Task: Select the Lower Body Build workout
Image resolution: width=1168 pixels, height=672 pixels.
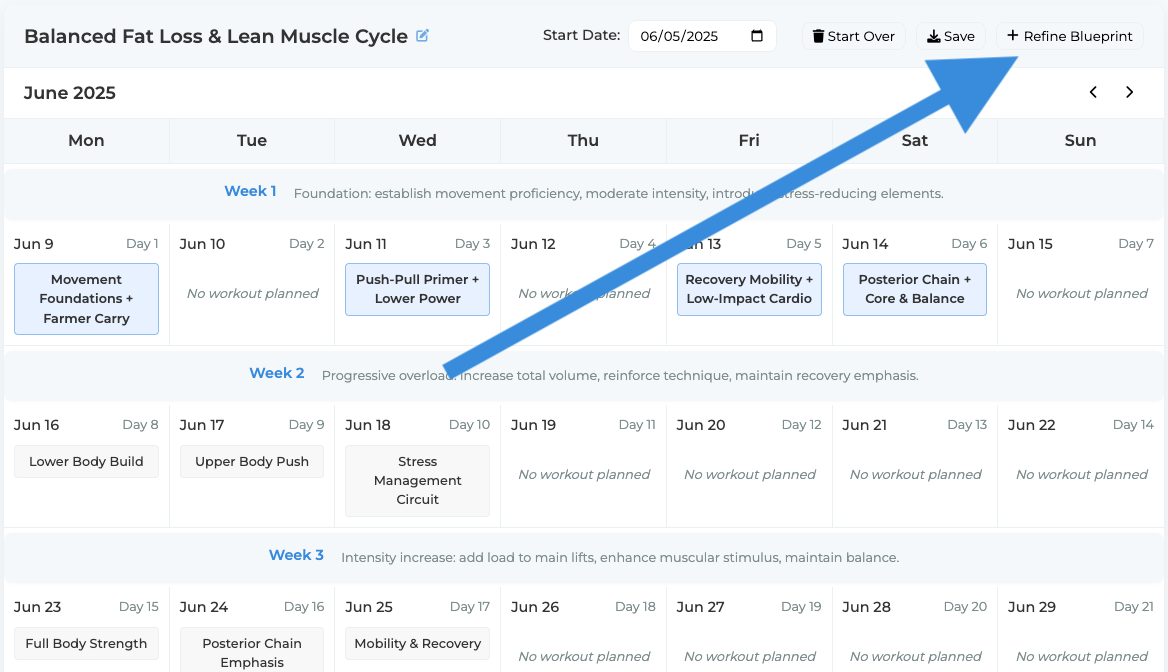Action: [x=86, y=461]
